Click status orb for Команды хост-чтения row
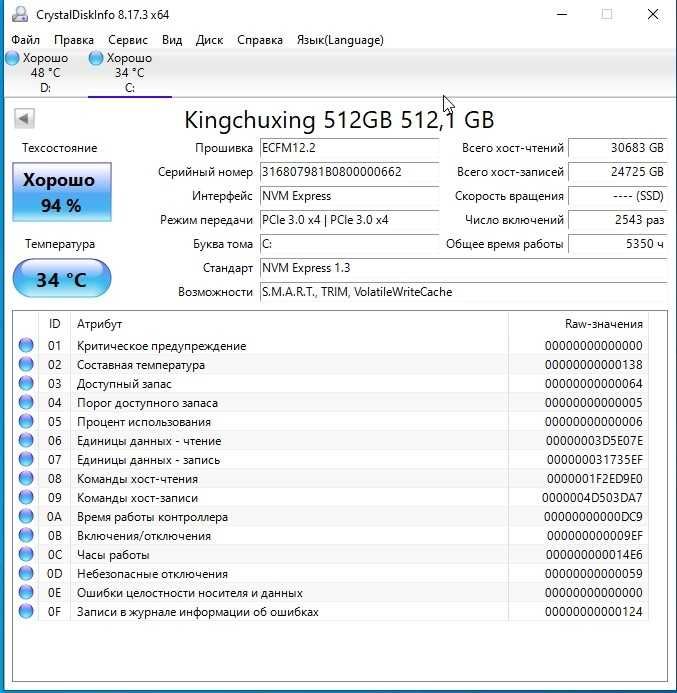 [26, 478]
